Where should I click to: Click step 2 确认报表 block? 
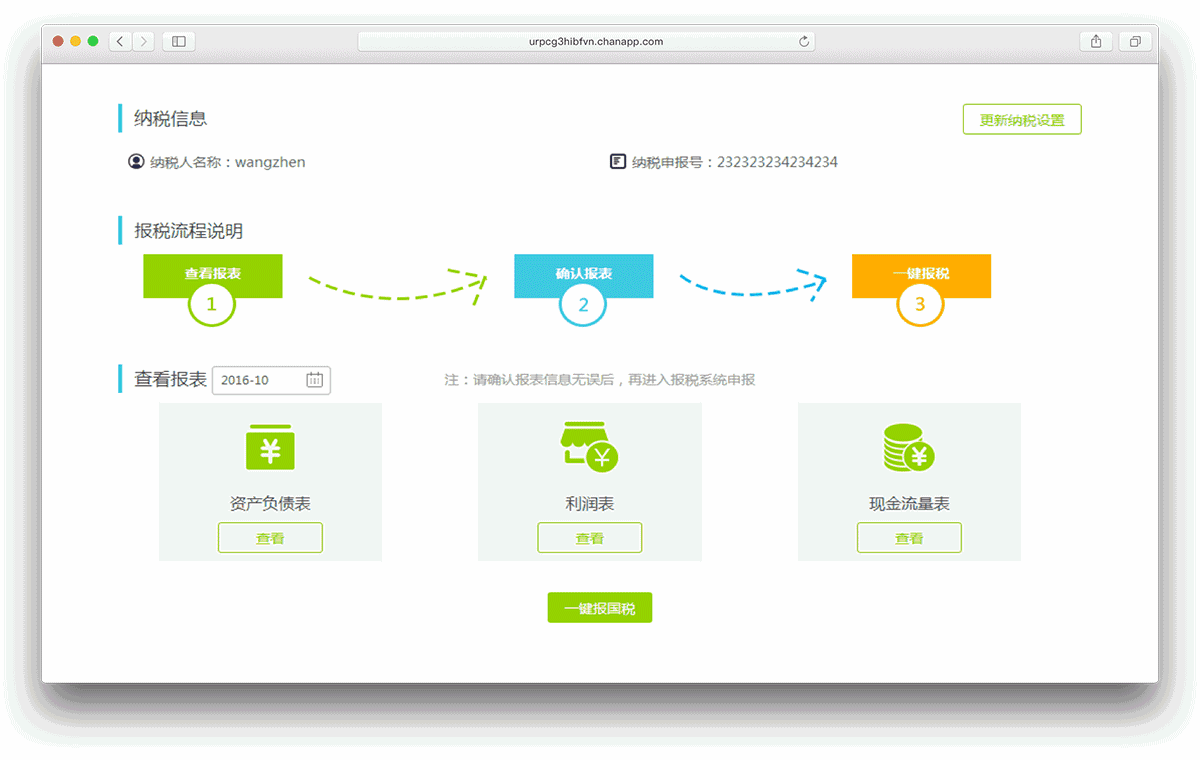[x=583, y=273]
